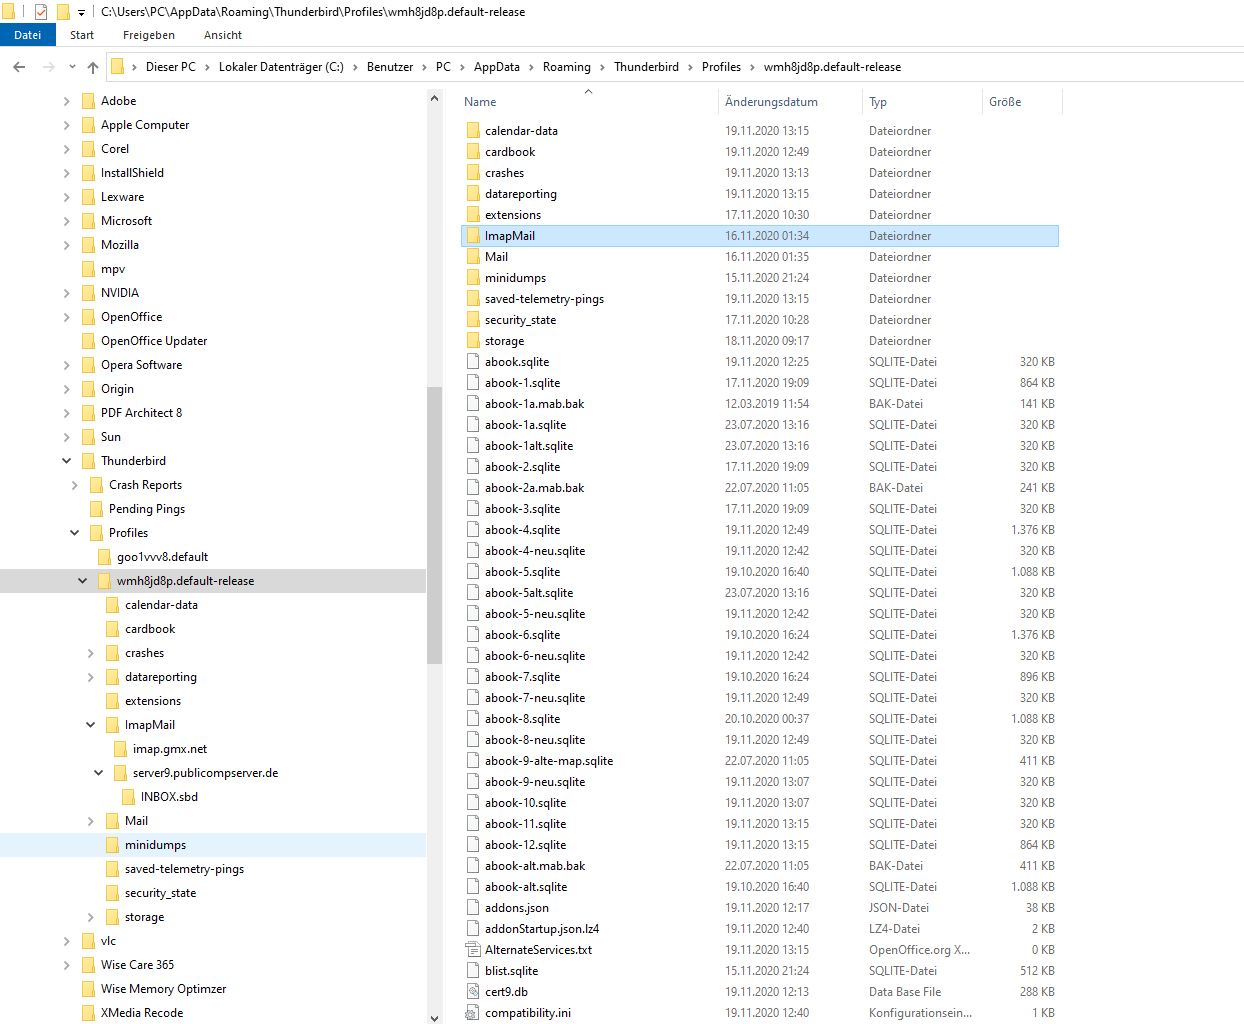Select the datareporting folder in file list
The height and width of the screenshot is (1024, 1244).
521,194
